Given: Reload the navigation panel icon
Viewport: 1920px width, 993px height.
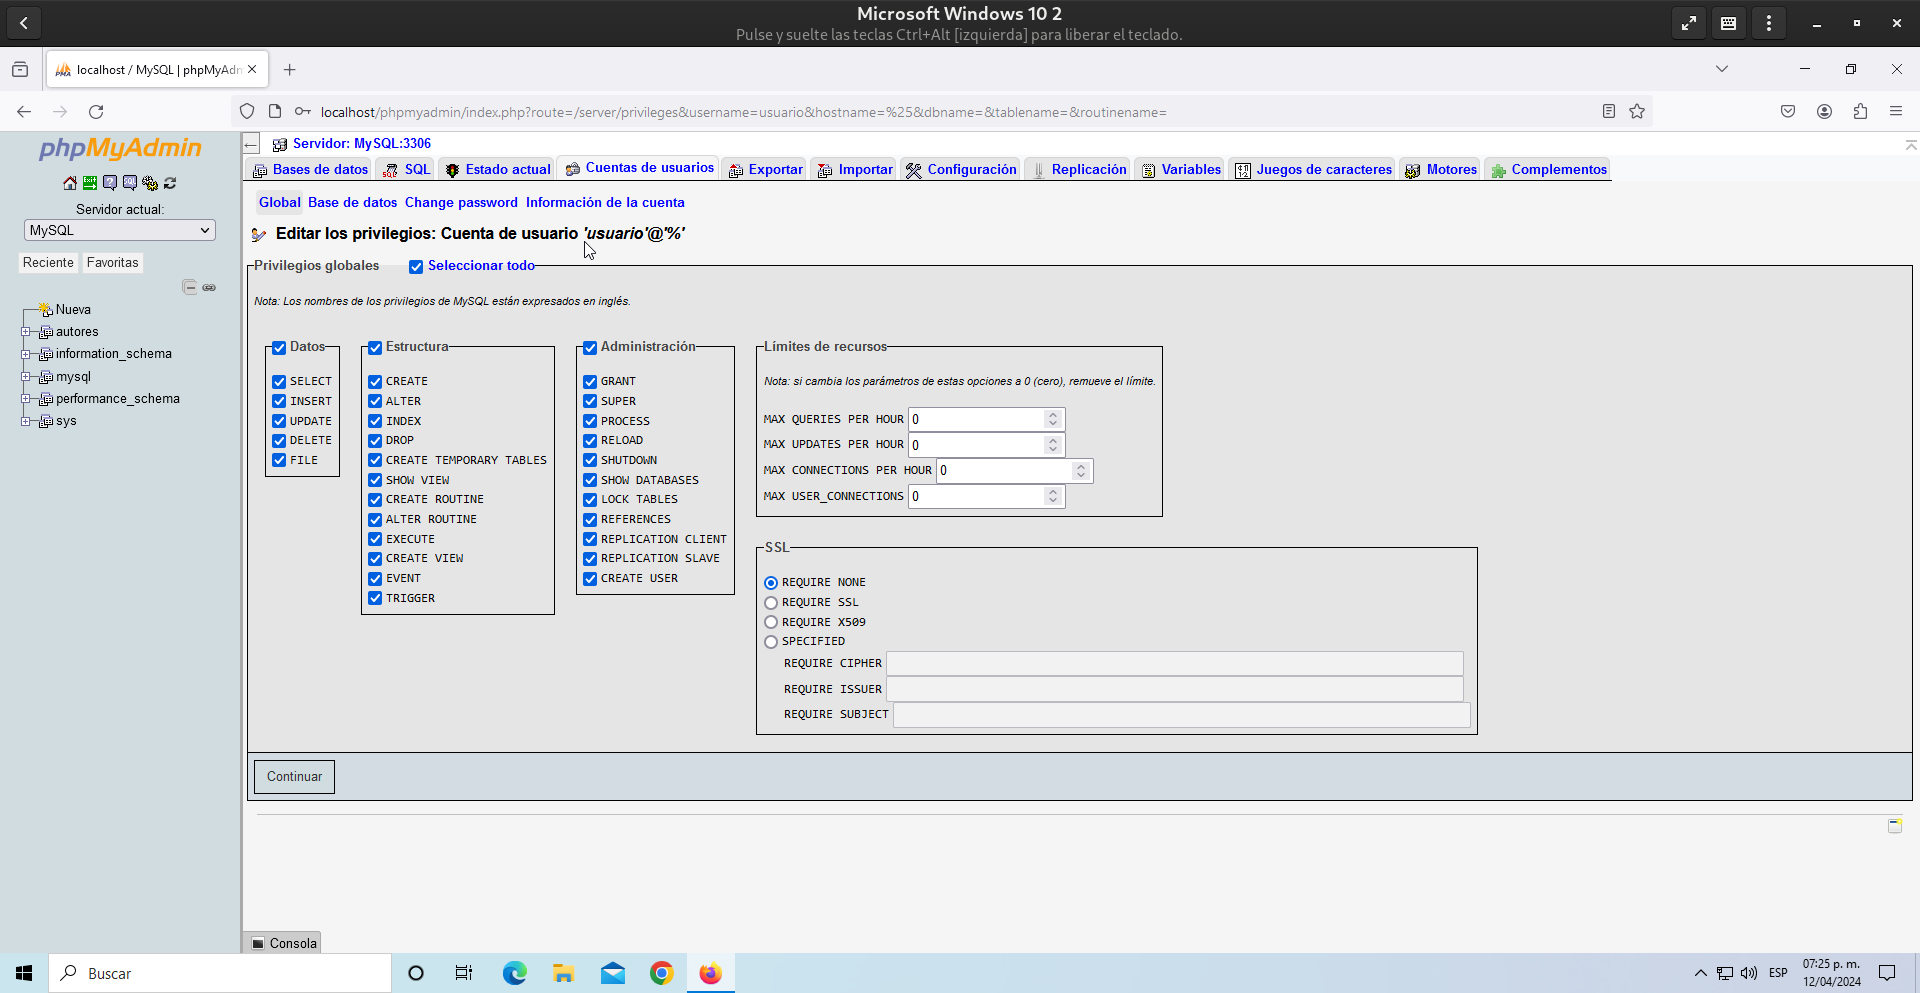Looking at the screenshot, I should (170, 183).
